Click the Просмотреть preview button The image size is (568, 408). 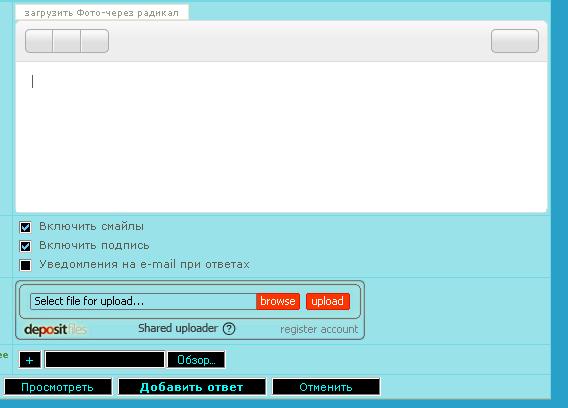58,387
